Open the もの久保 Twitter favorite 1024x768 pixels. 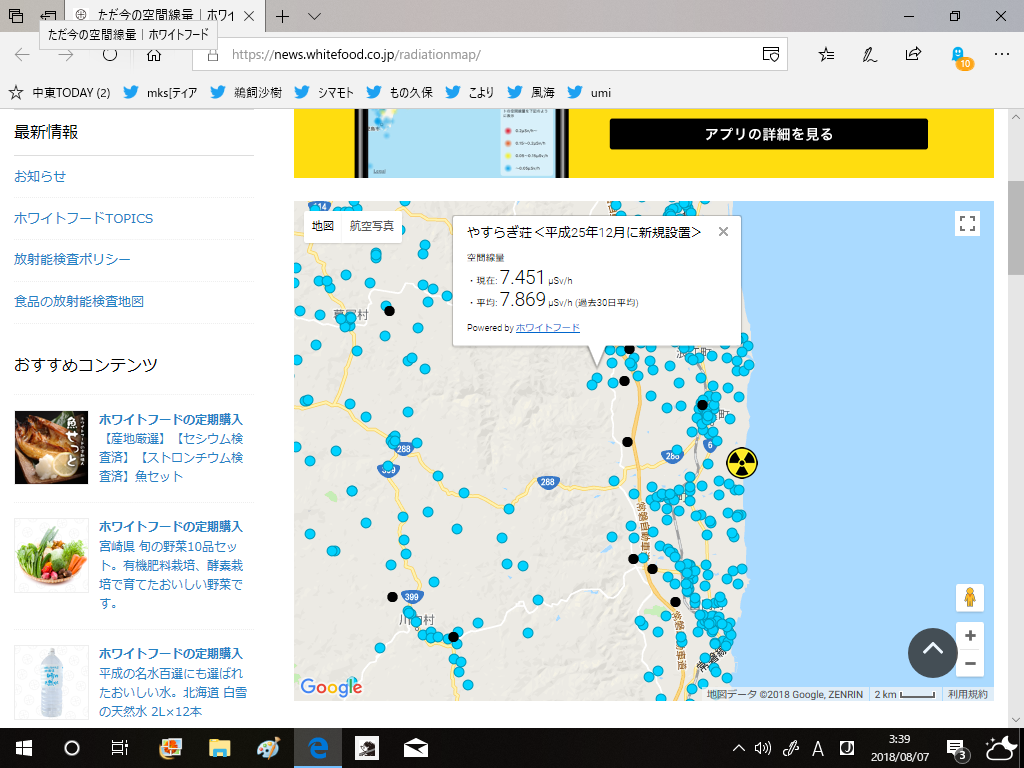click(x=399, y=93)
